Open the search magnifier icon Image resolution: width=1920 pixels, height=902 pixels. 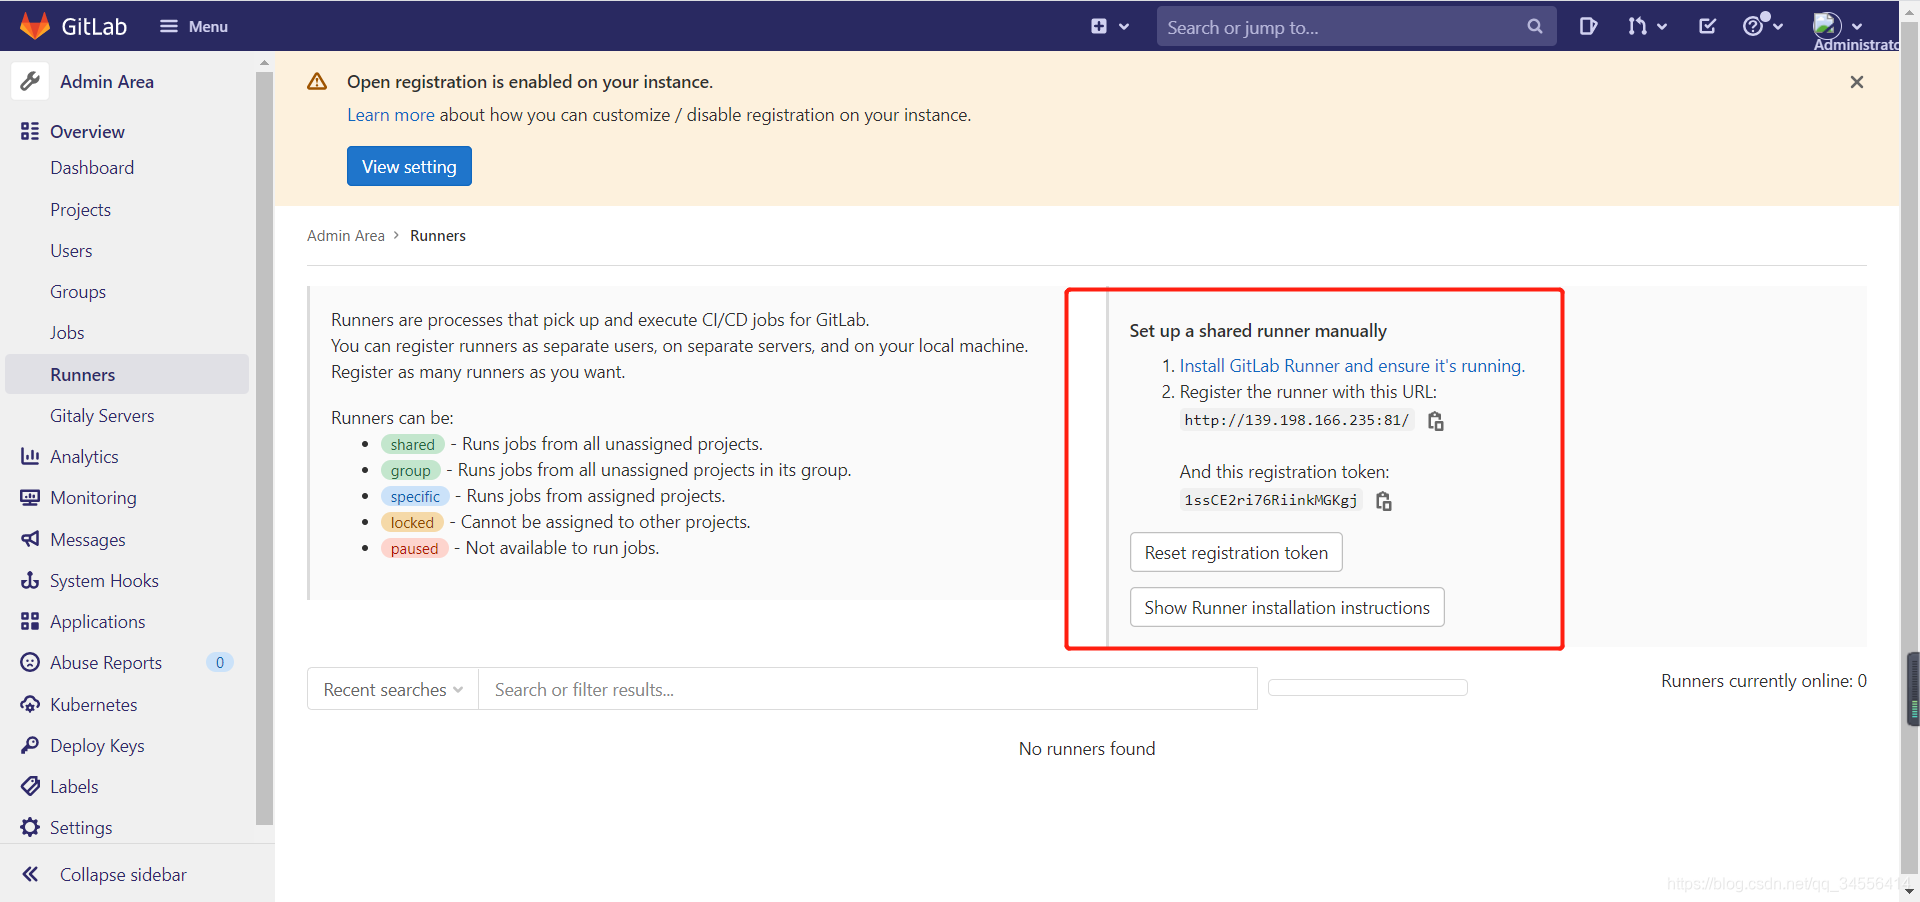point(1536,26)
